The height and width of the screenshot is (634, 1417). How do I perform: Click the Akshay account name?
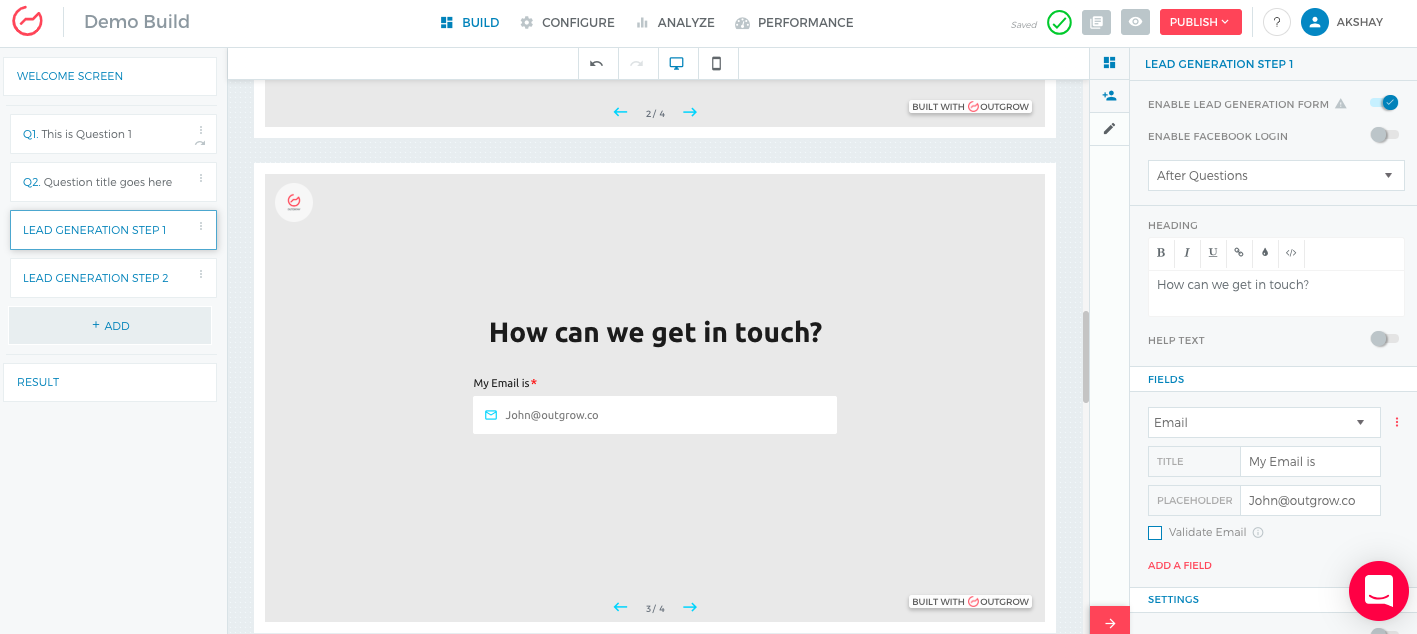click(x=1360, y=22)
